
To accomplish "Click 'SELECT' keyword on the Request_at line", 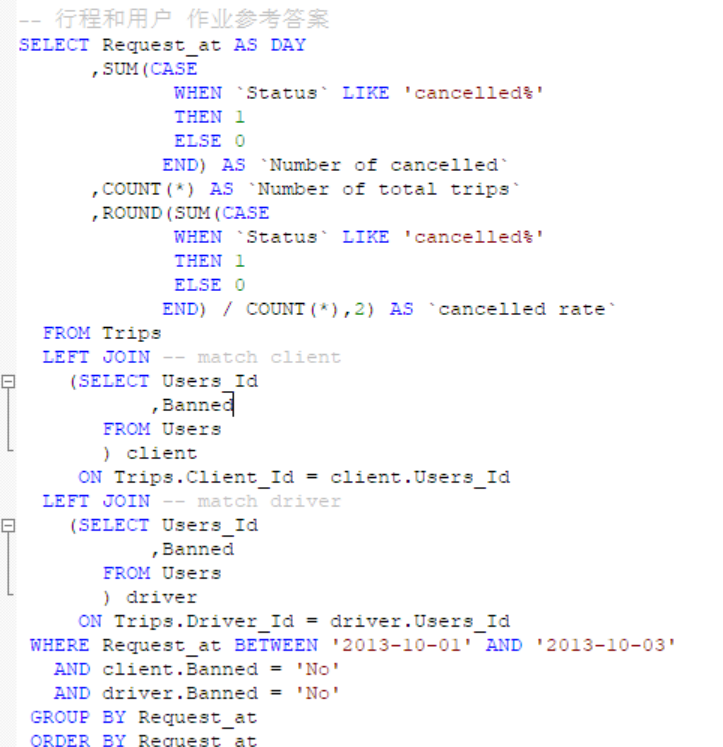I will tap(54, 45).
